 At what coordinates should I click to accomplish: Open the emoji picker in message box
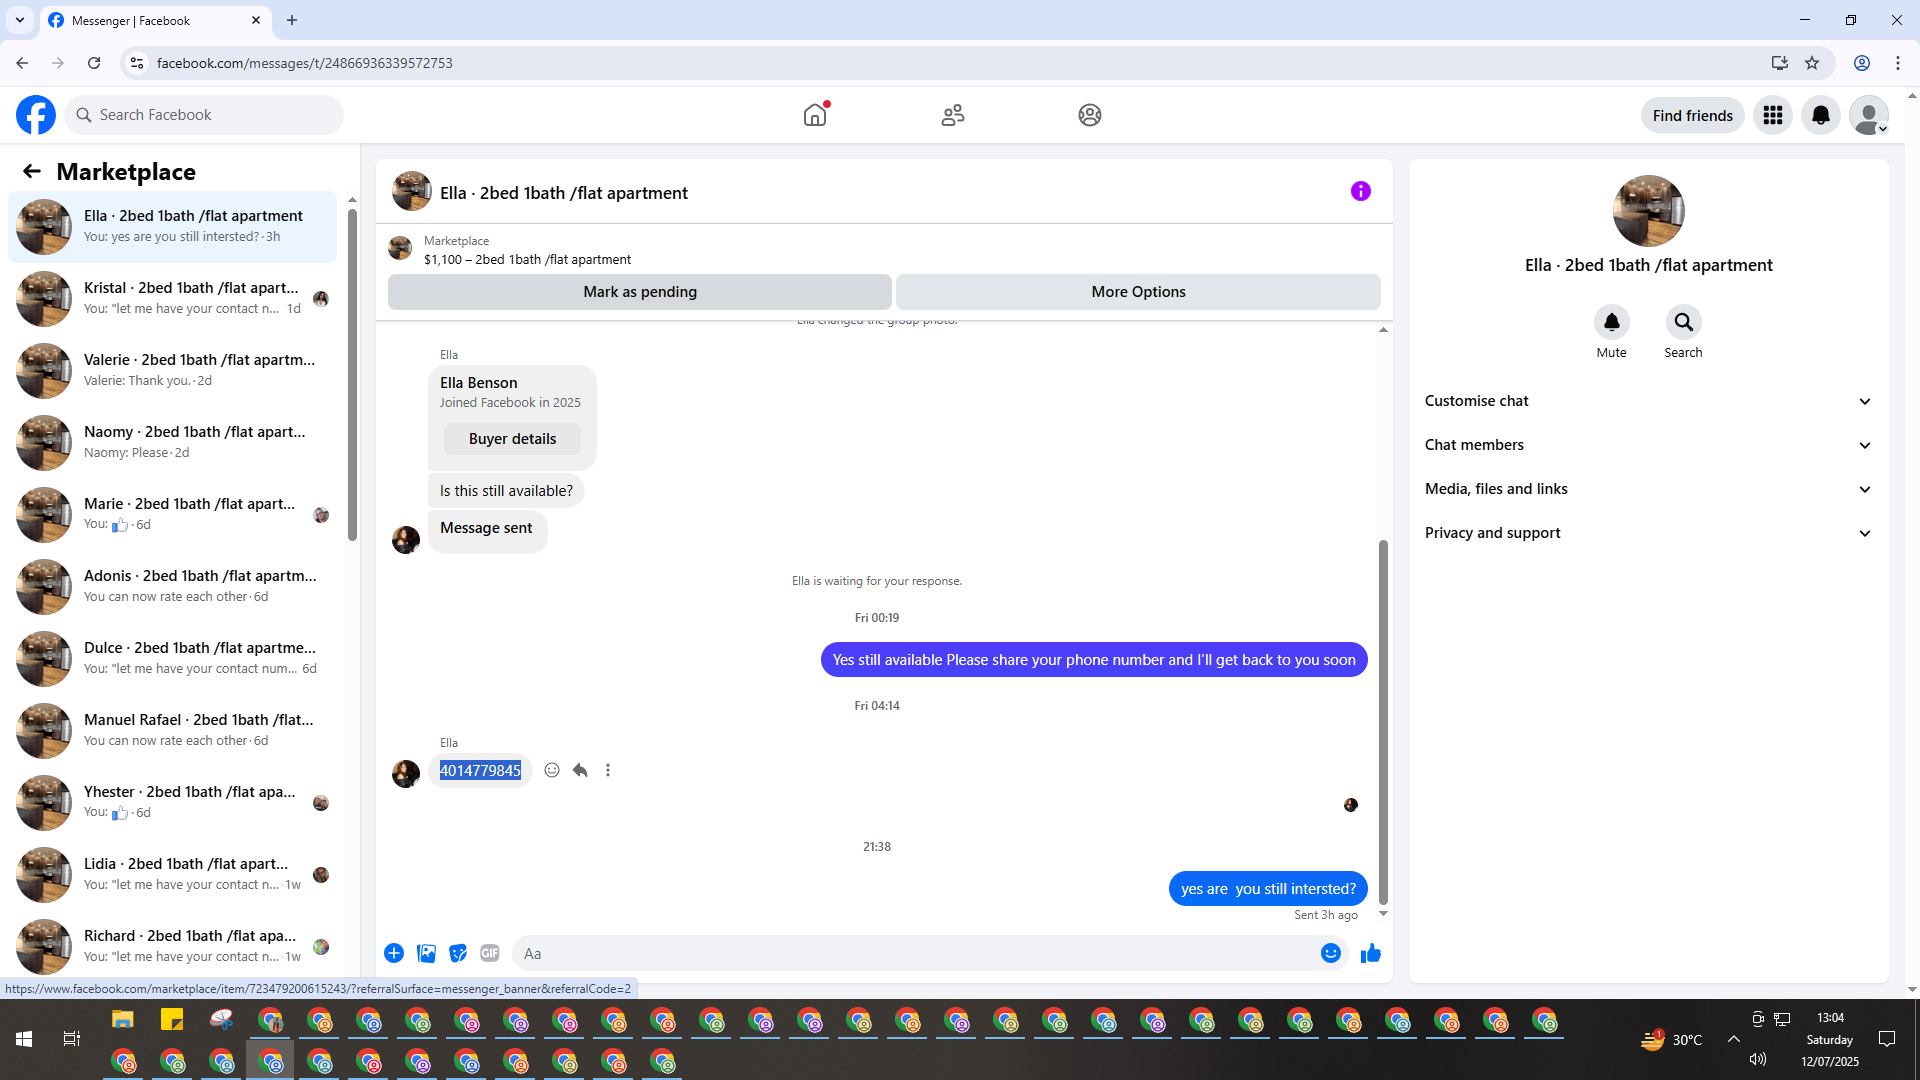[1330, 953]
